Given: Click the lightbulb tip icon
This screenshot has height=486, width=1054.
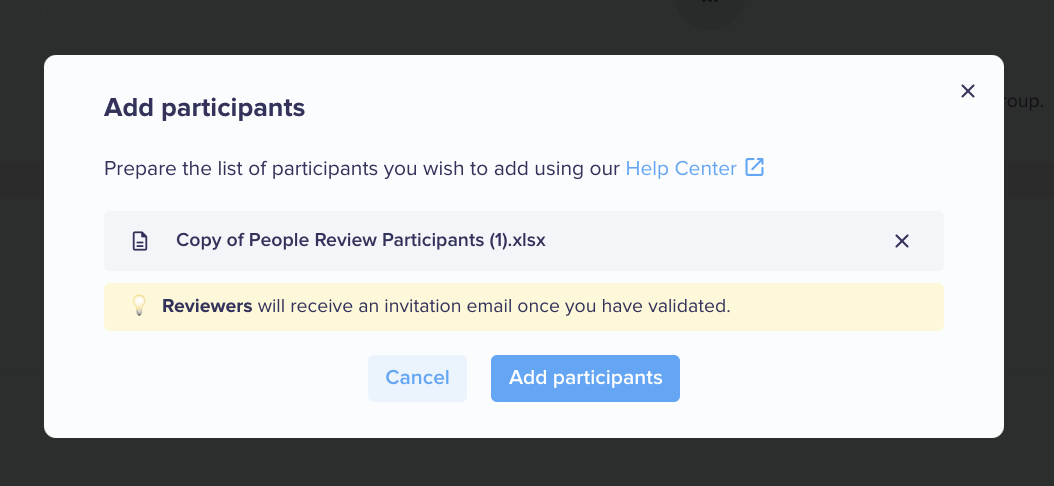Looking at the screenshot, I should click(138, 306).
